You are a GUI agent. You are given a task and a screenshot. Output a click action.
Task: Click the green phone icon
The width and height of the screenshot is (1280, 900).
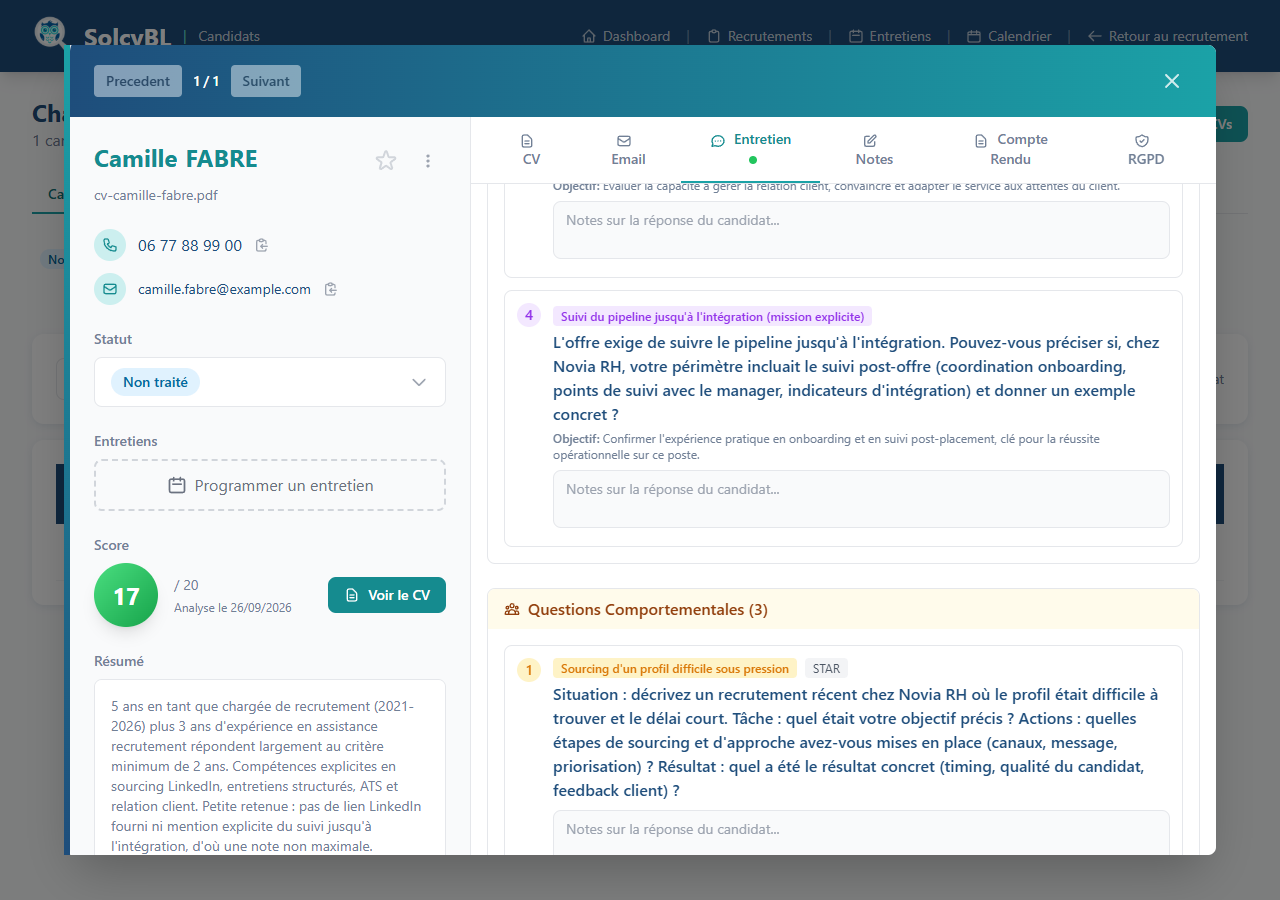click(110, 245)
